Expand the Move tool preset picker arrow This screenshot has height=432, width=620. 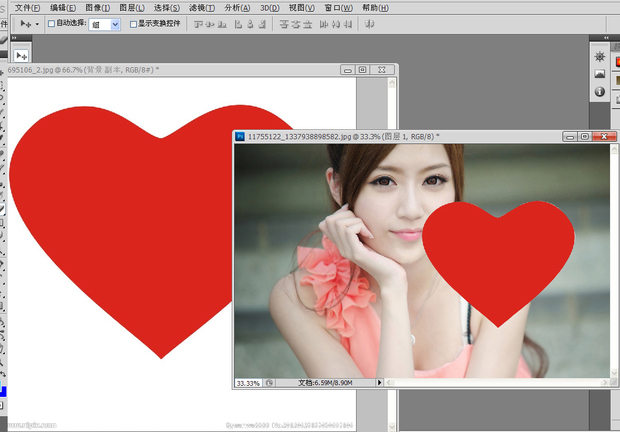[x=37, y=23]
